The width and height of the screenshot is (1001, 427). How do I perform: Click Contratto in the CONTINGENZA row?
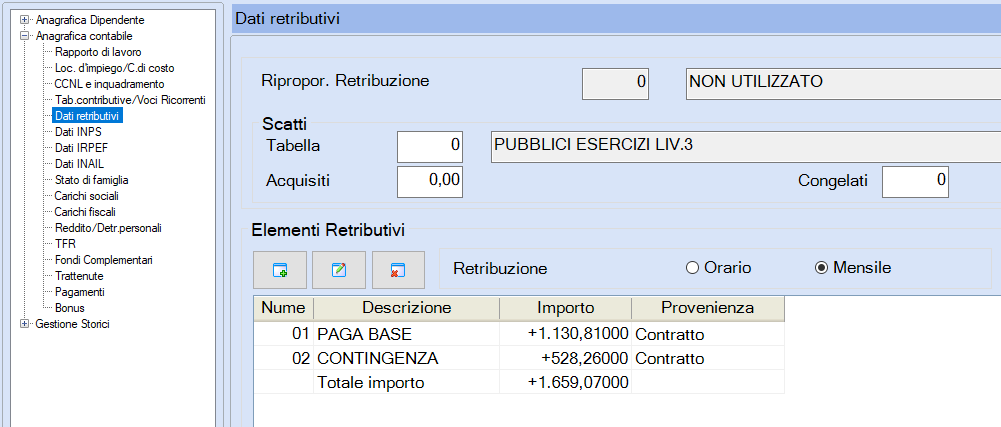tap(708, 358)
